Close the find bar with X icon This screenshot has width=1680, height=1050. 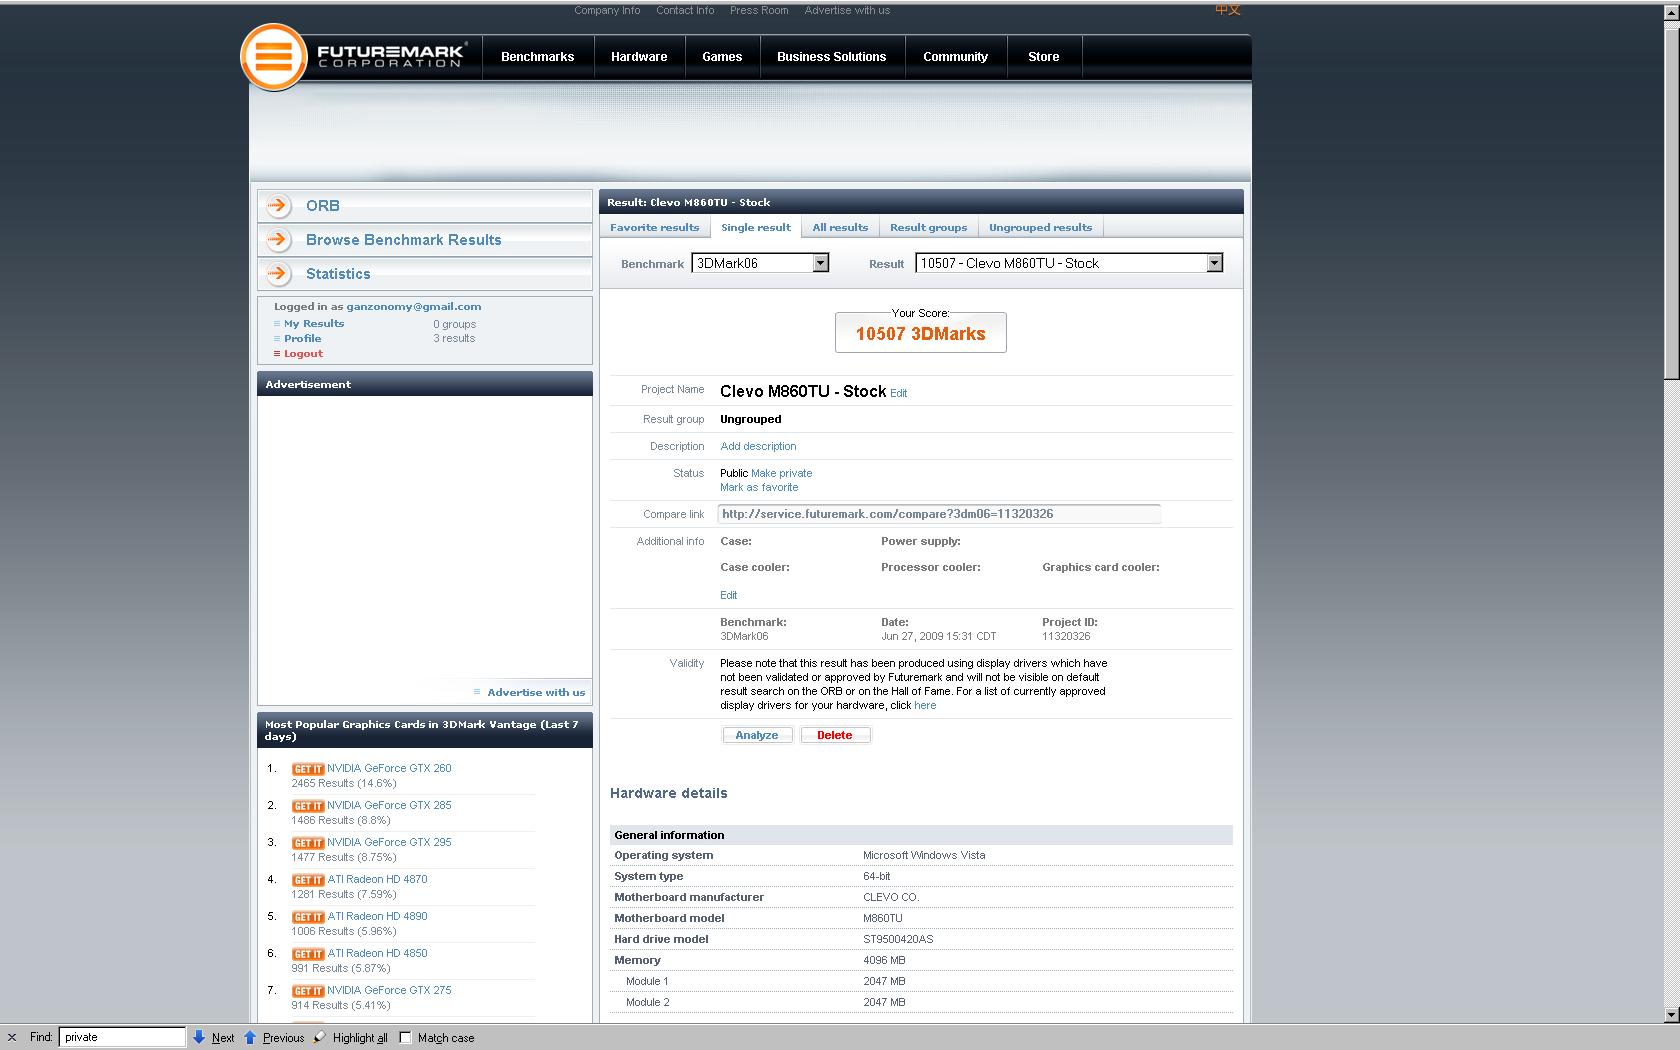point(12,1037)
